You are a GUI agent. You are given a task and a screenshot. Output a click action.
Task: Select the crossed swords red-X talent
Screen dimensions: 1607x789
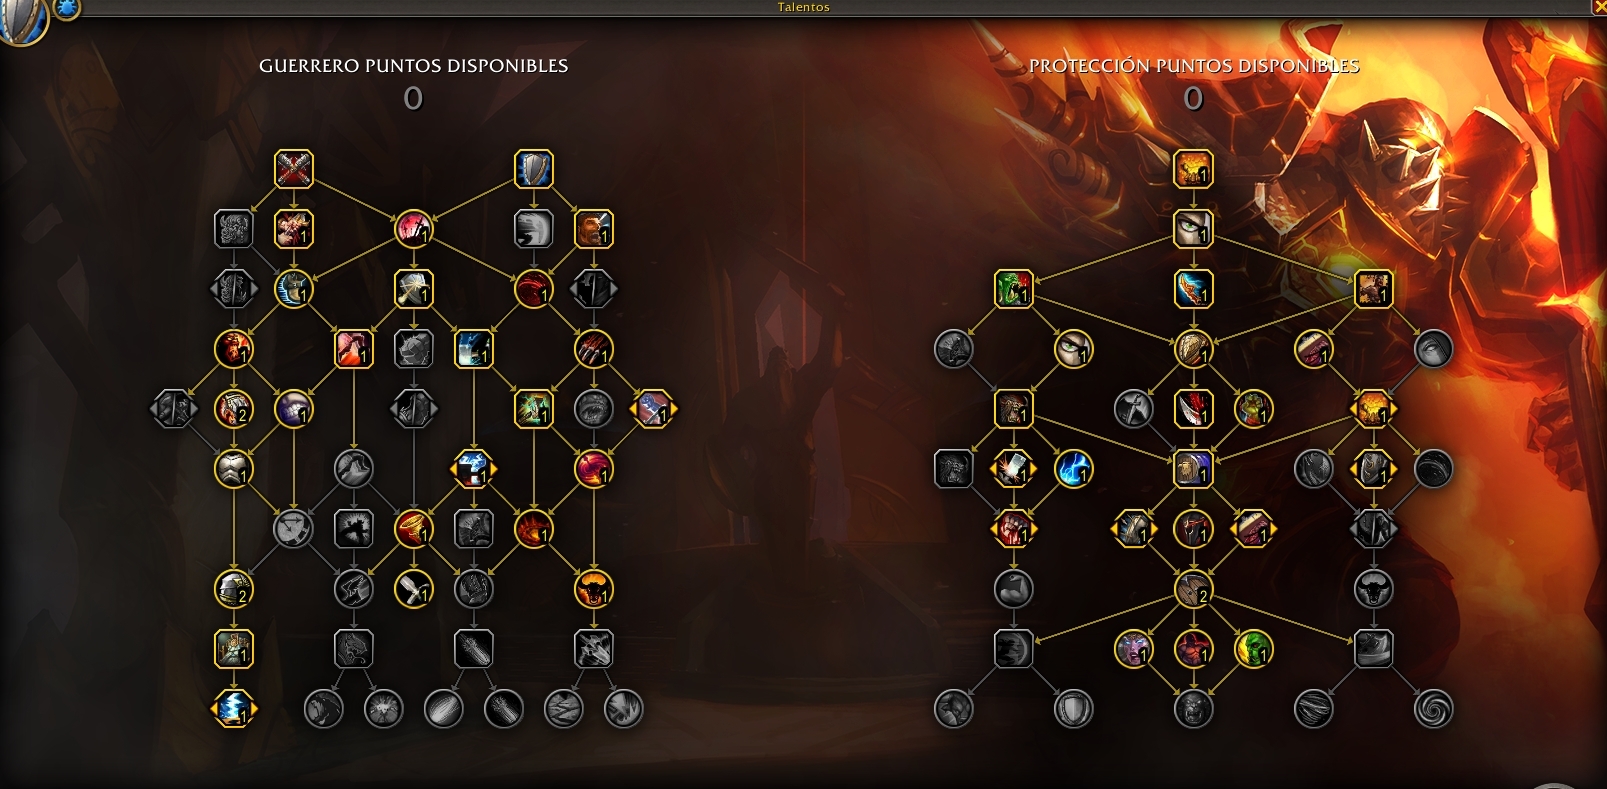coord(294,169)
